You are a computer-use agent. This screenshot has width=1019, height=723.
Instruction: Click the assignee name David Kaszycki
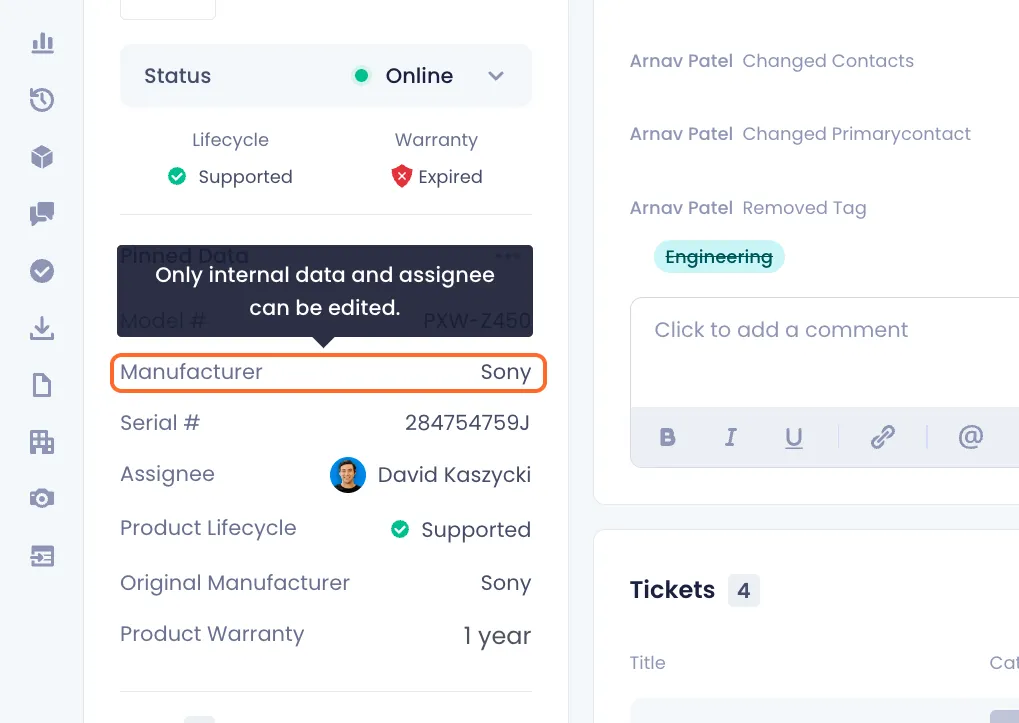[x=454, y=475]
